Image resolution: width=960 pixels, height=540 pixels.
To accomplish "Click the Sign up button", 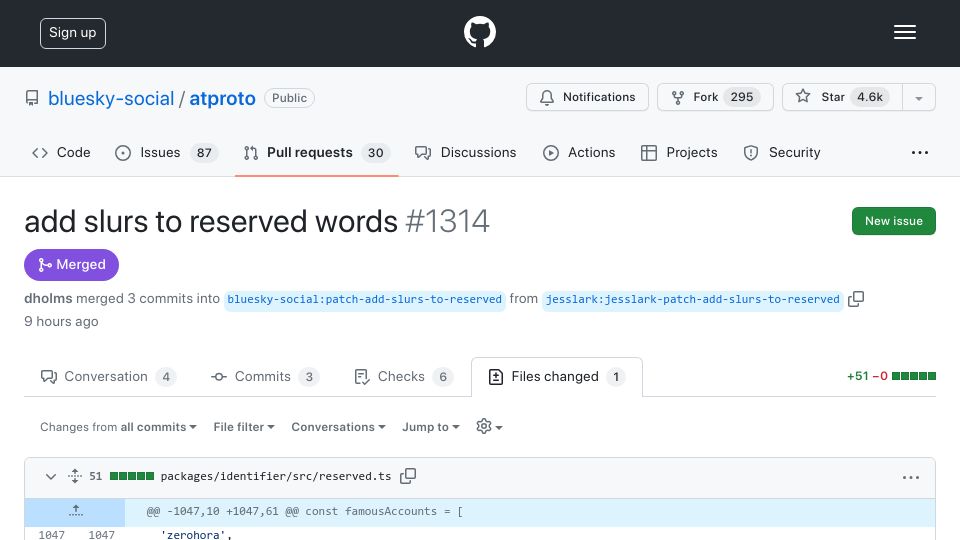I will pos(73,33).
